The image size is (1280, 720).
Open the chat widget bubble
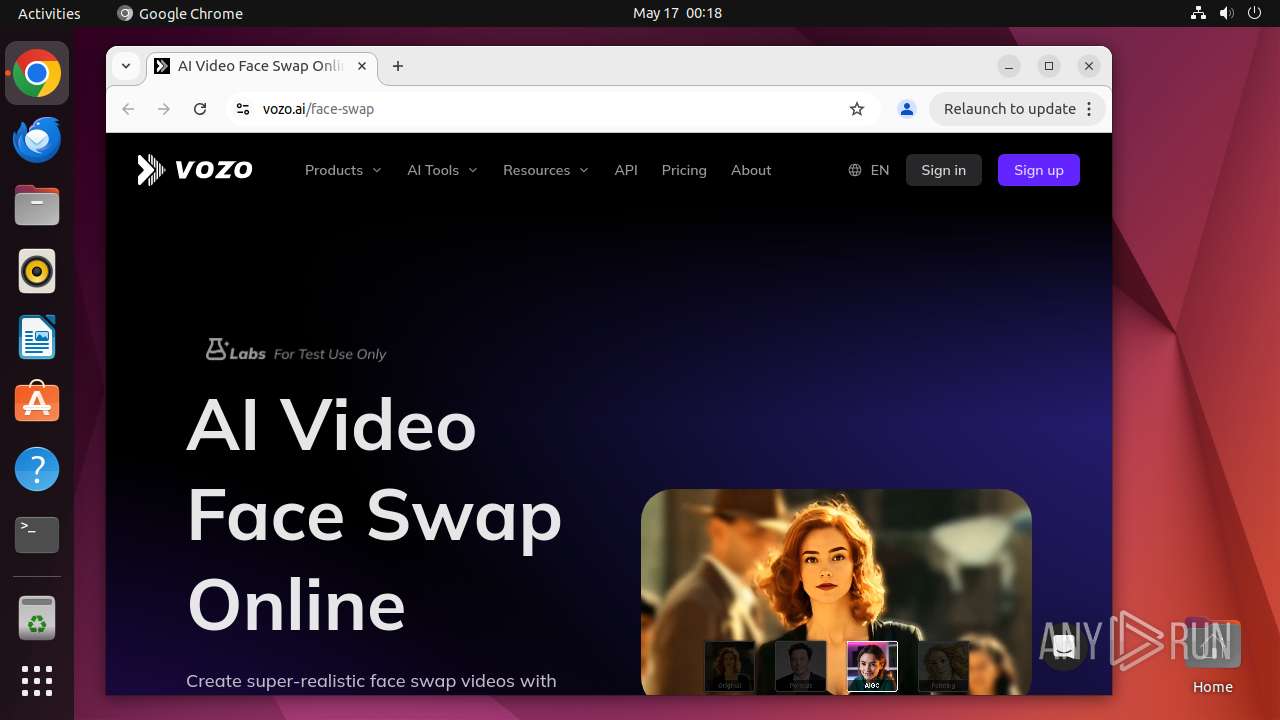pos(1064,647)
